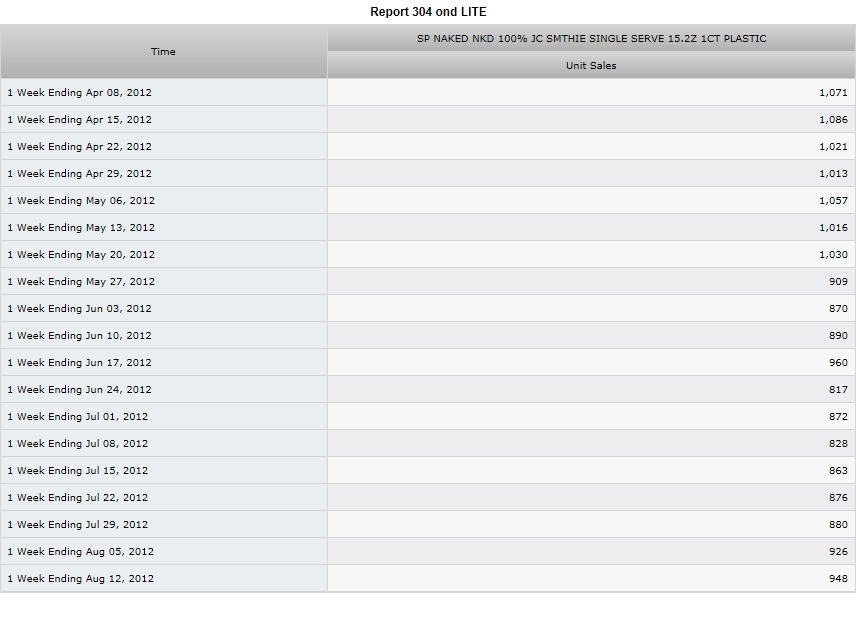Select unit sales value 828
The height and width of the screenshot is (631, 856).
click(838, 443)
